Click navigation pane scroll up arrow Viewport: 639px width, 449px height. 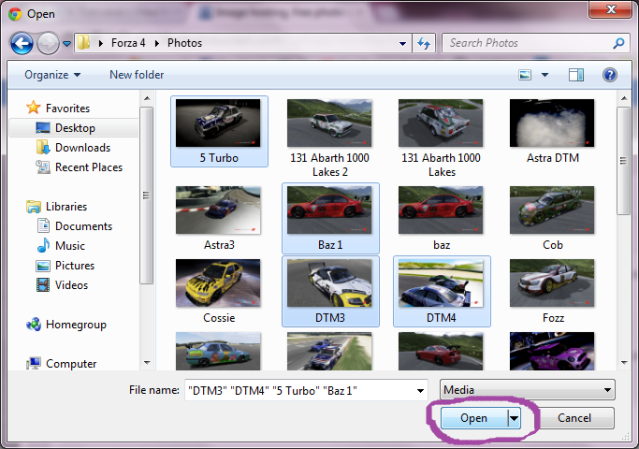click(147, 99)
